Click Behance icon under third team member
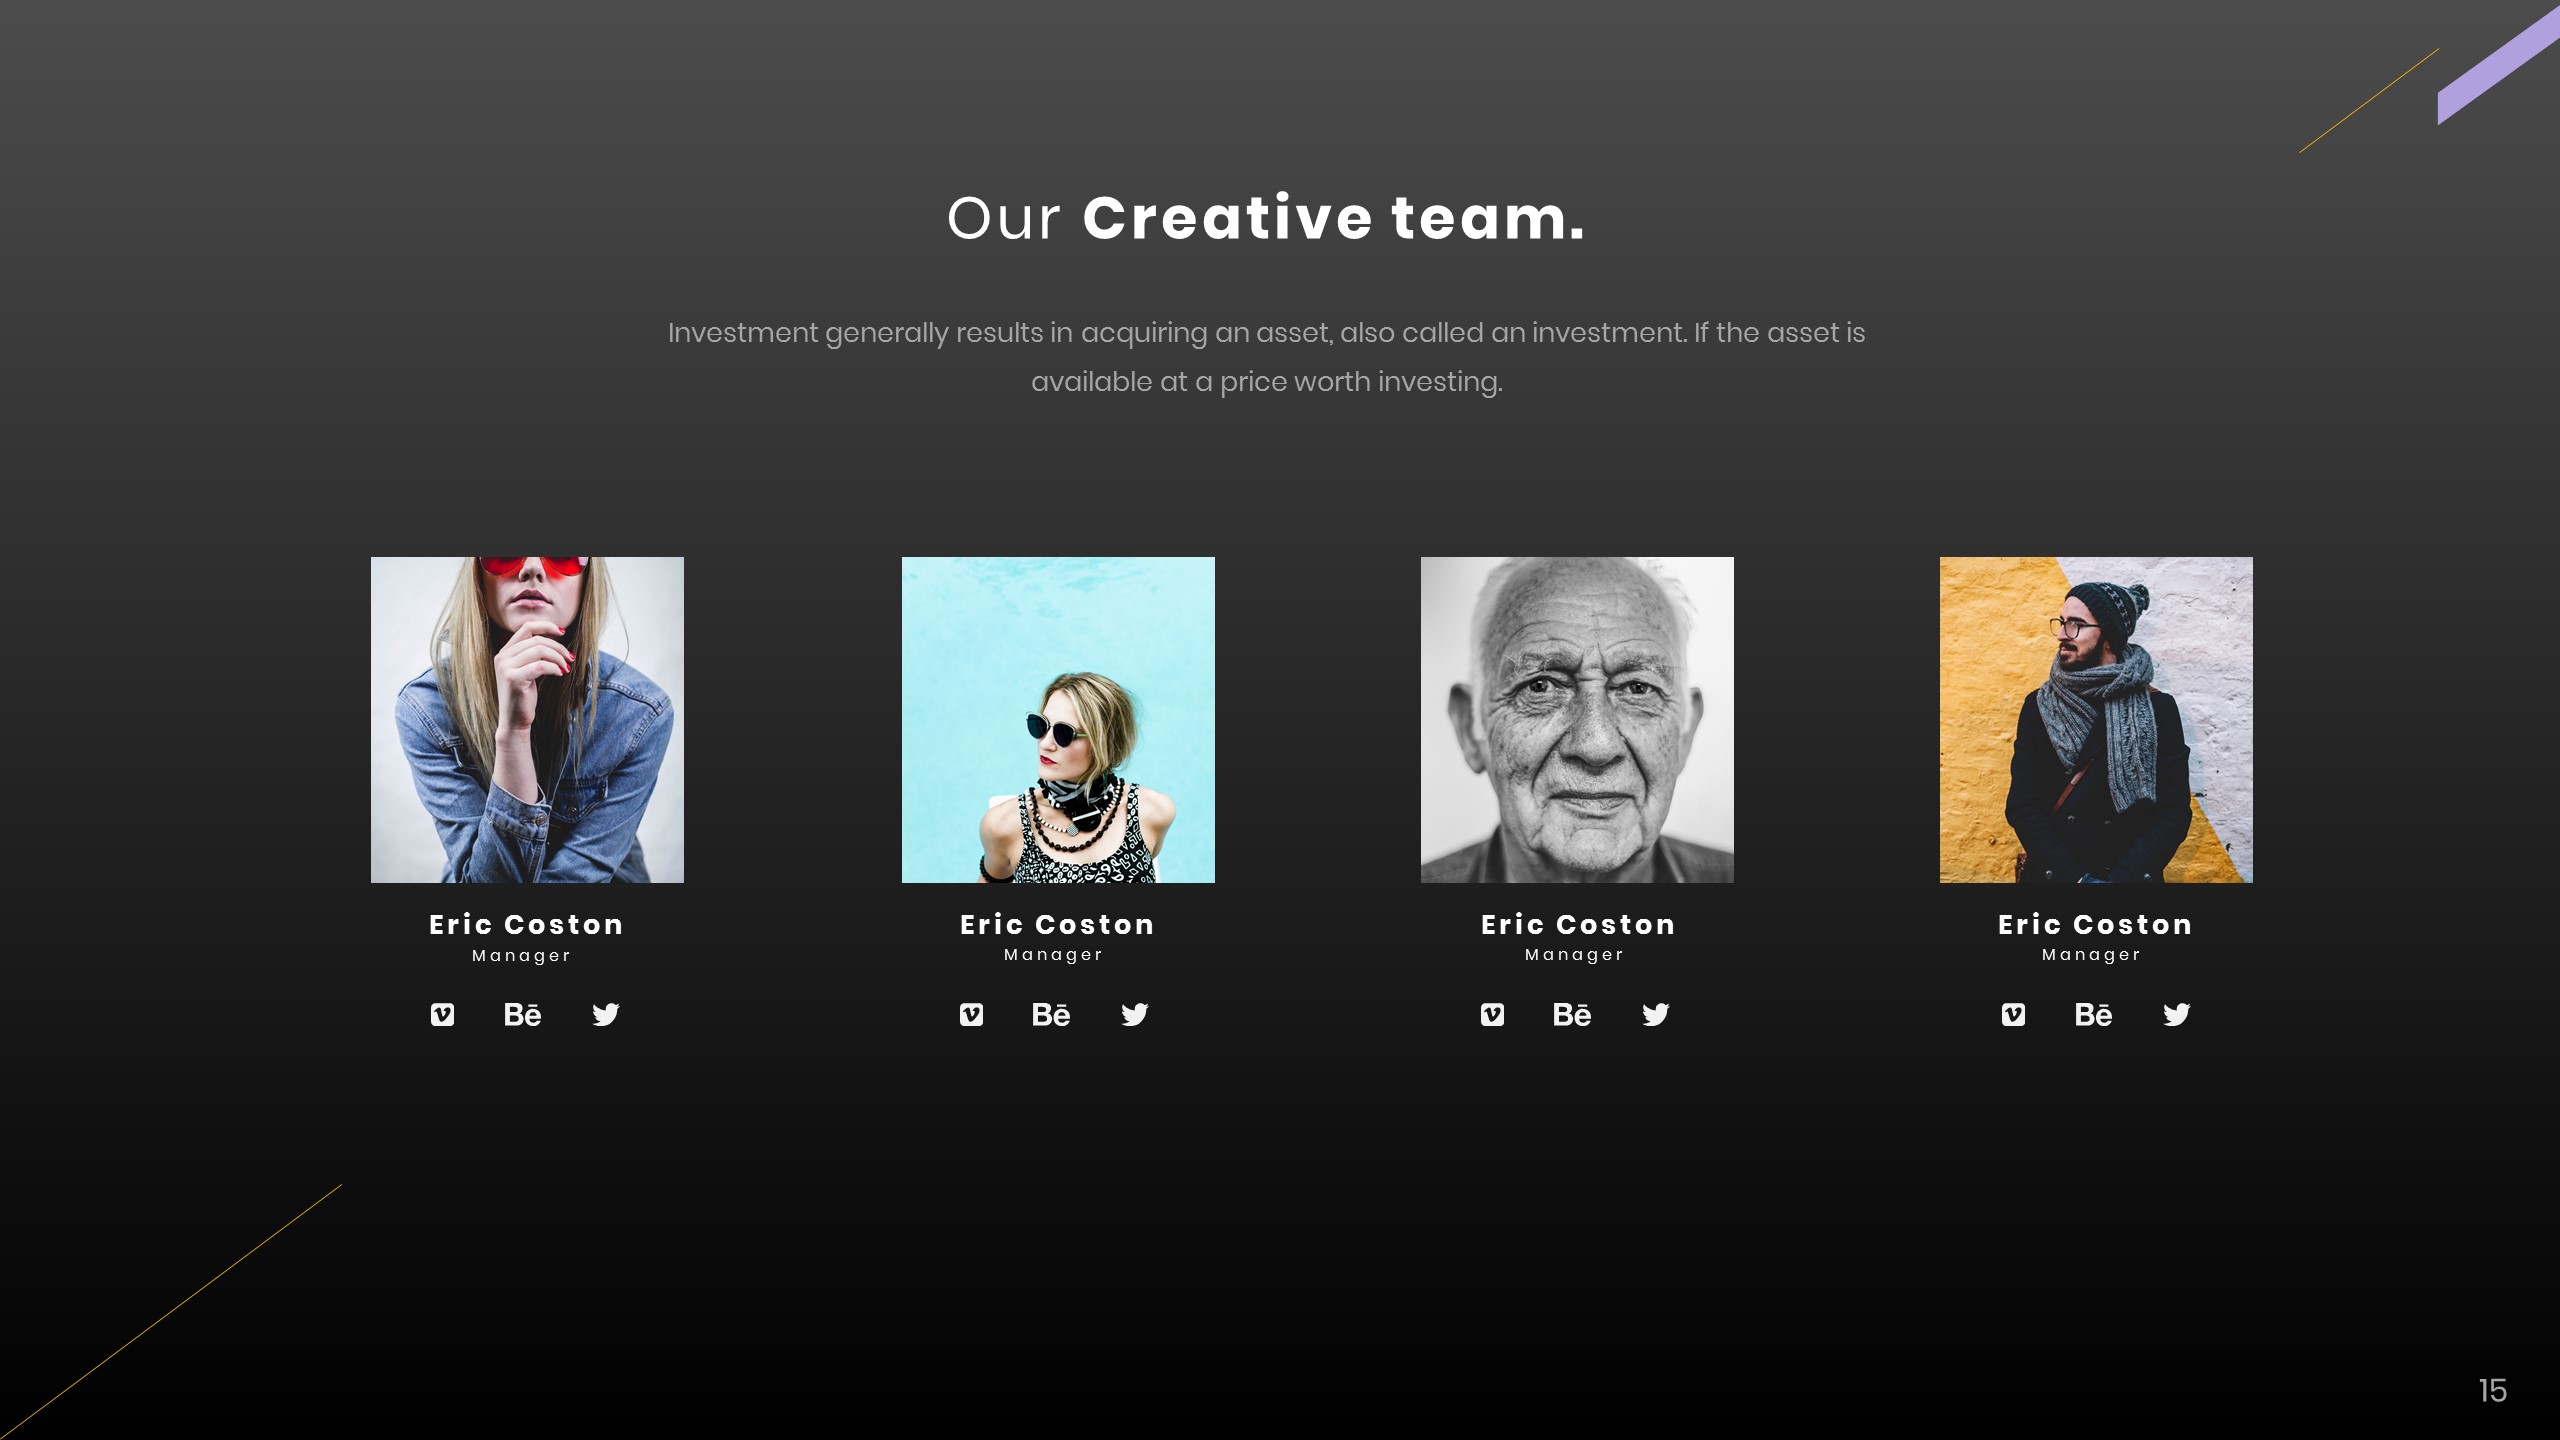 (1572, 1014)
